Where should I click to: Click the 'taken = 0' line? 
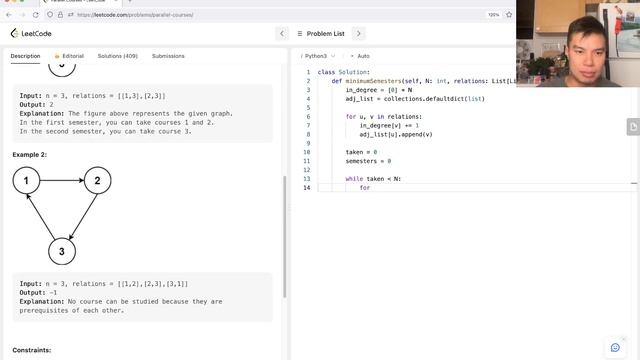pyautogui.click(x=361, y=152)
